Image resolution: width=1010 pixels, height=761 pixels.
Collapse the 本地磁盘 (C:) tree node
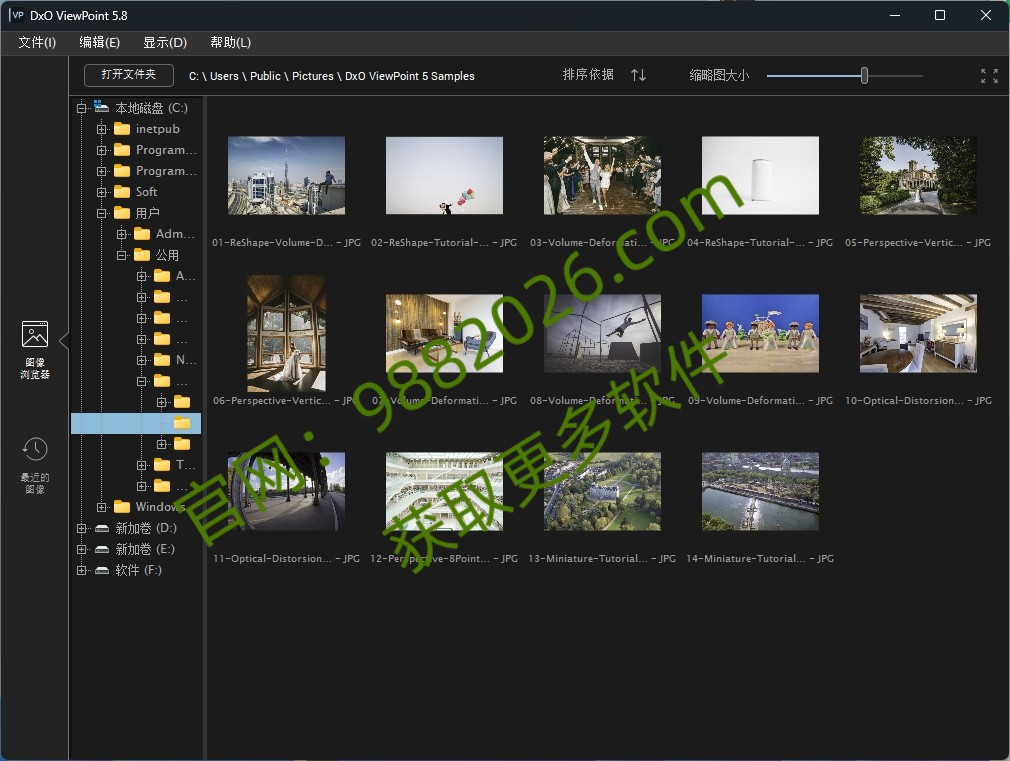click(x=83, y=107)
